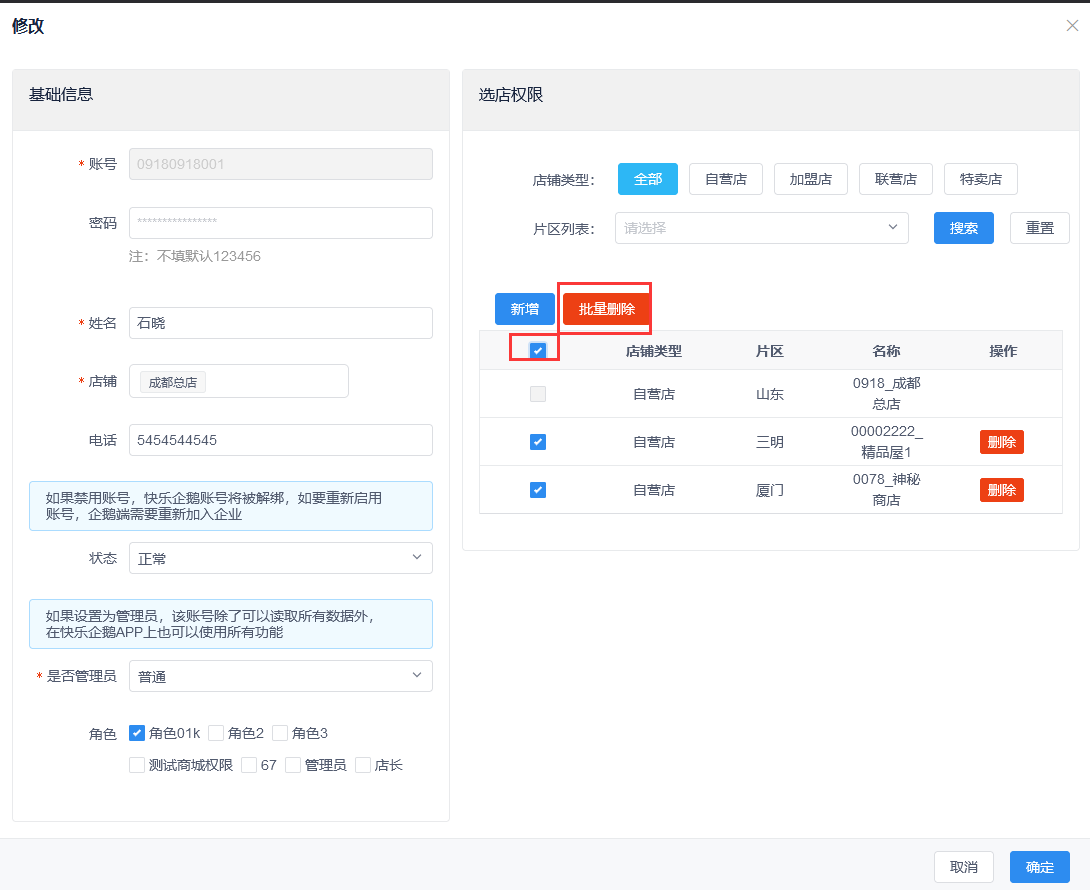Uncheck the 三明 store row checkbox
The image size is (1090, 890).
pos(538,442)
